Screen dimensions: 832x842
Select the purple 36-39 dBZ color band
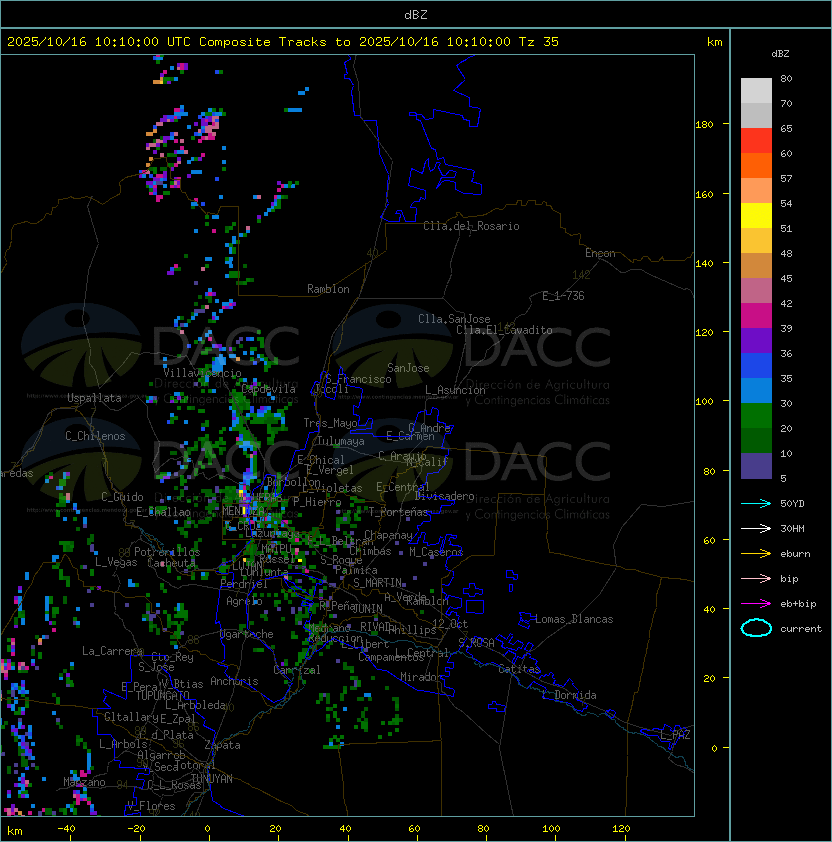pyautogui.click(x=756, y=340)
